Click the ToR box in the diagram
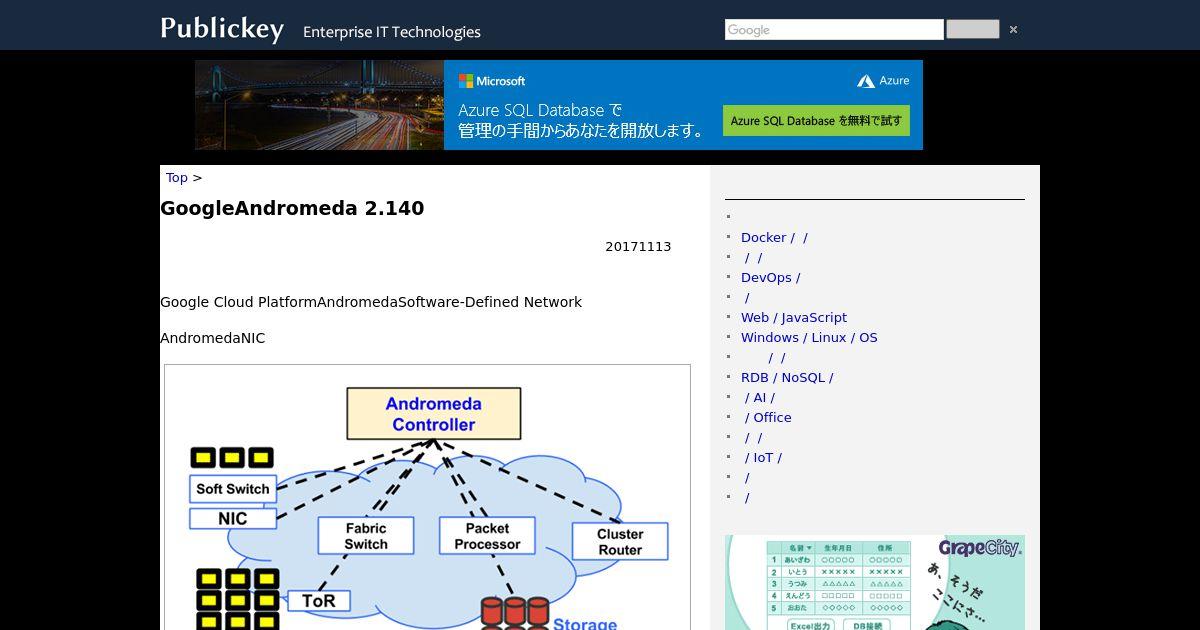The width and height of the screenshot is (1200, 630). click(319, 601)
